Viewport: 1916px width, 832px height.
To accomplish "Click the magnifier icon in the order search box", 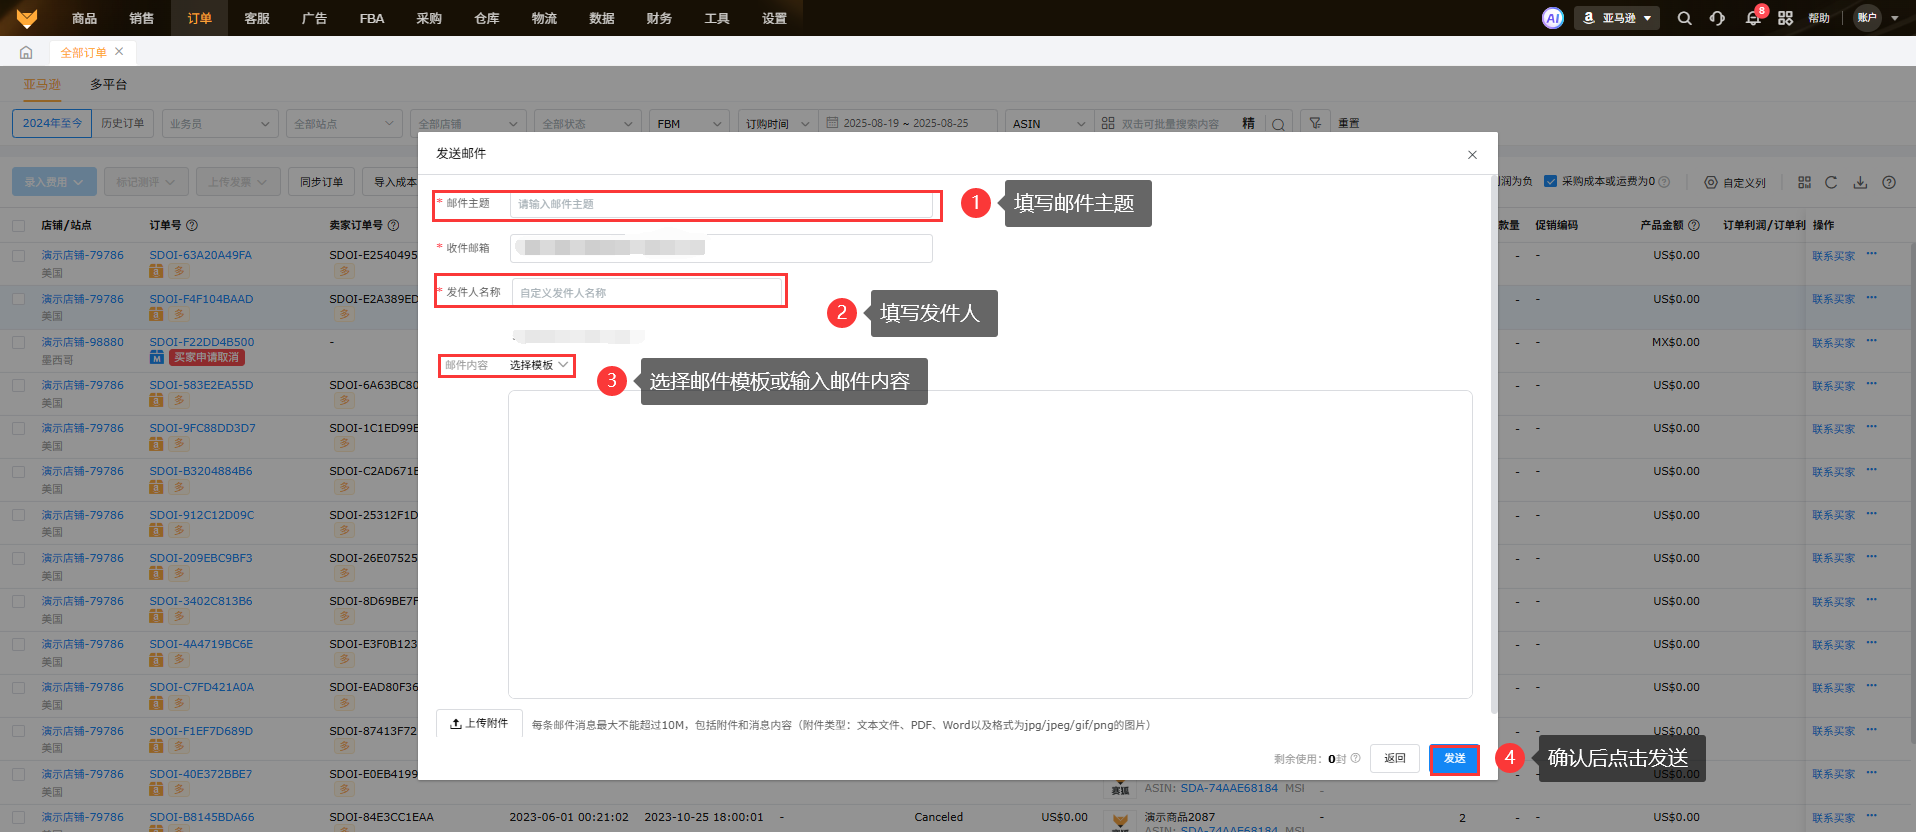I will click(x=1278, y=124).
